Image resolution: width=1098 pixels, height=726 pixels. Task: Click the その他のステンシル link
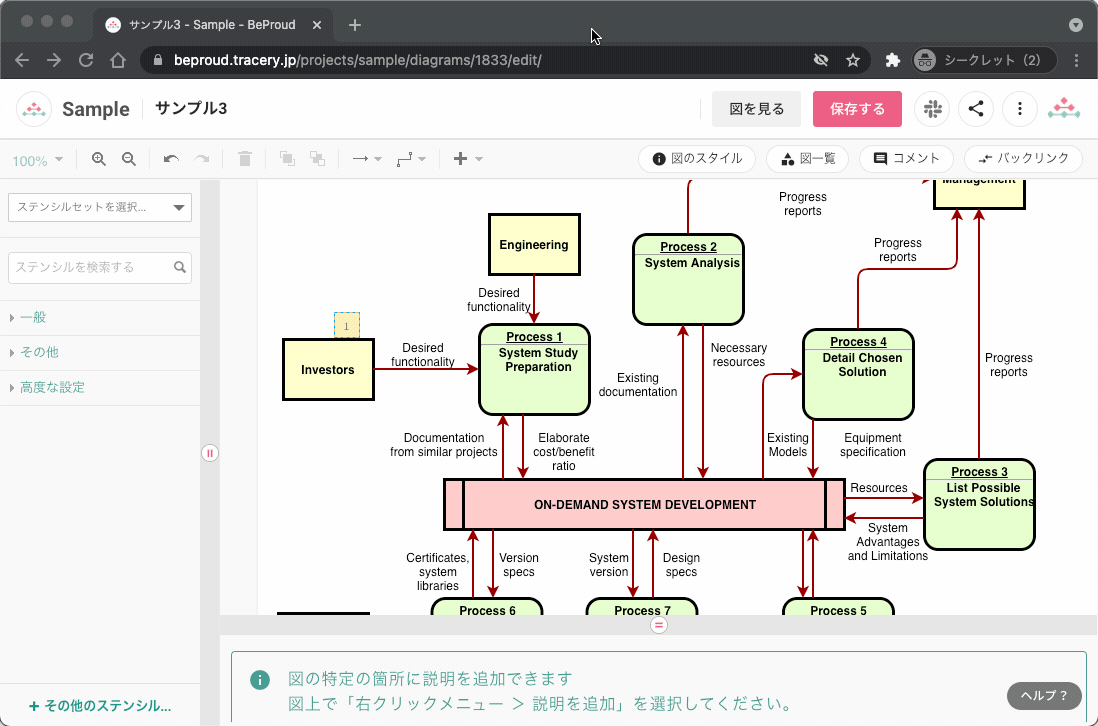(x=100, y=705)
